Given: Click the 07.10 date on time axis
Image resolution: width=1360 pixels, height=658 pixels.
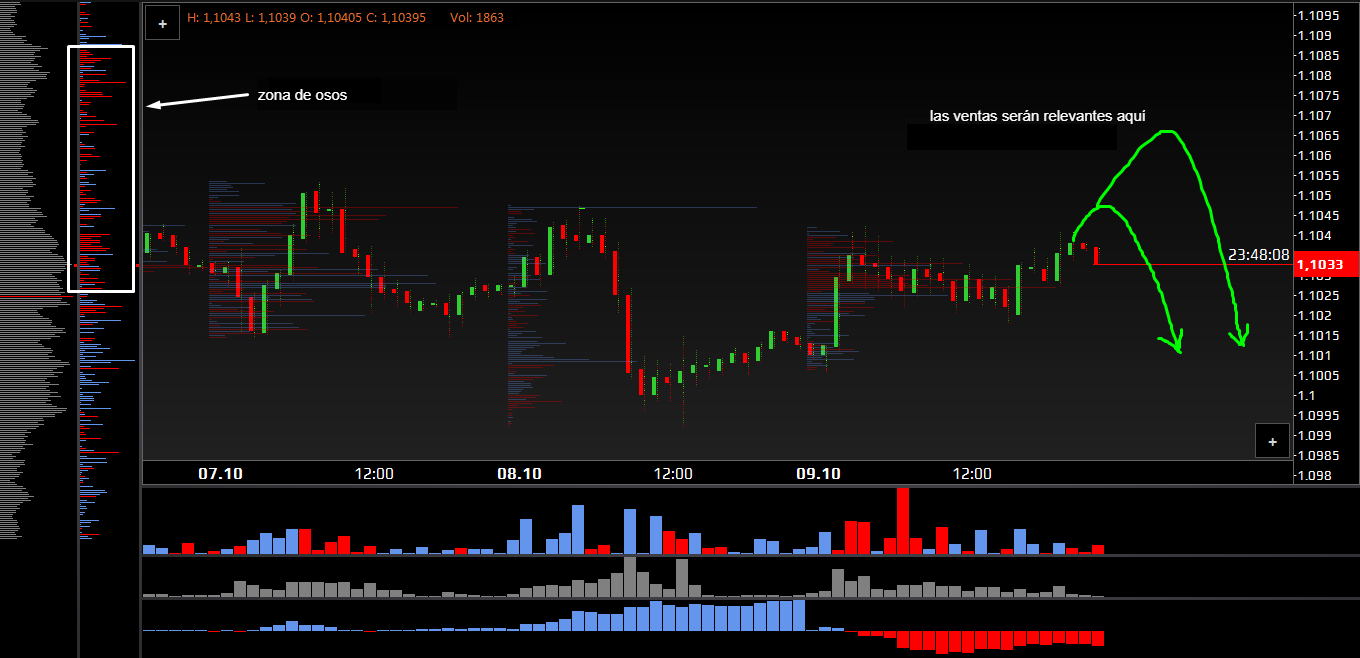Looking at the screenshot, I should point(221,473).
